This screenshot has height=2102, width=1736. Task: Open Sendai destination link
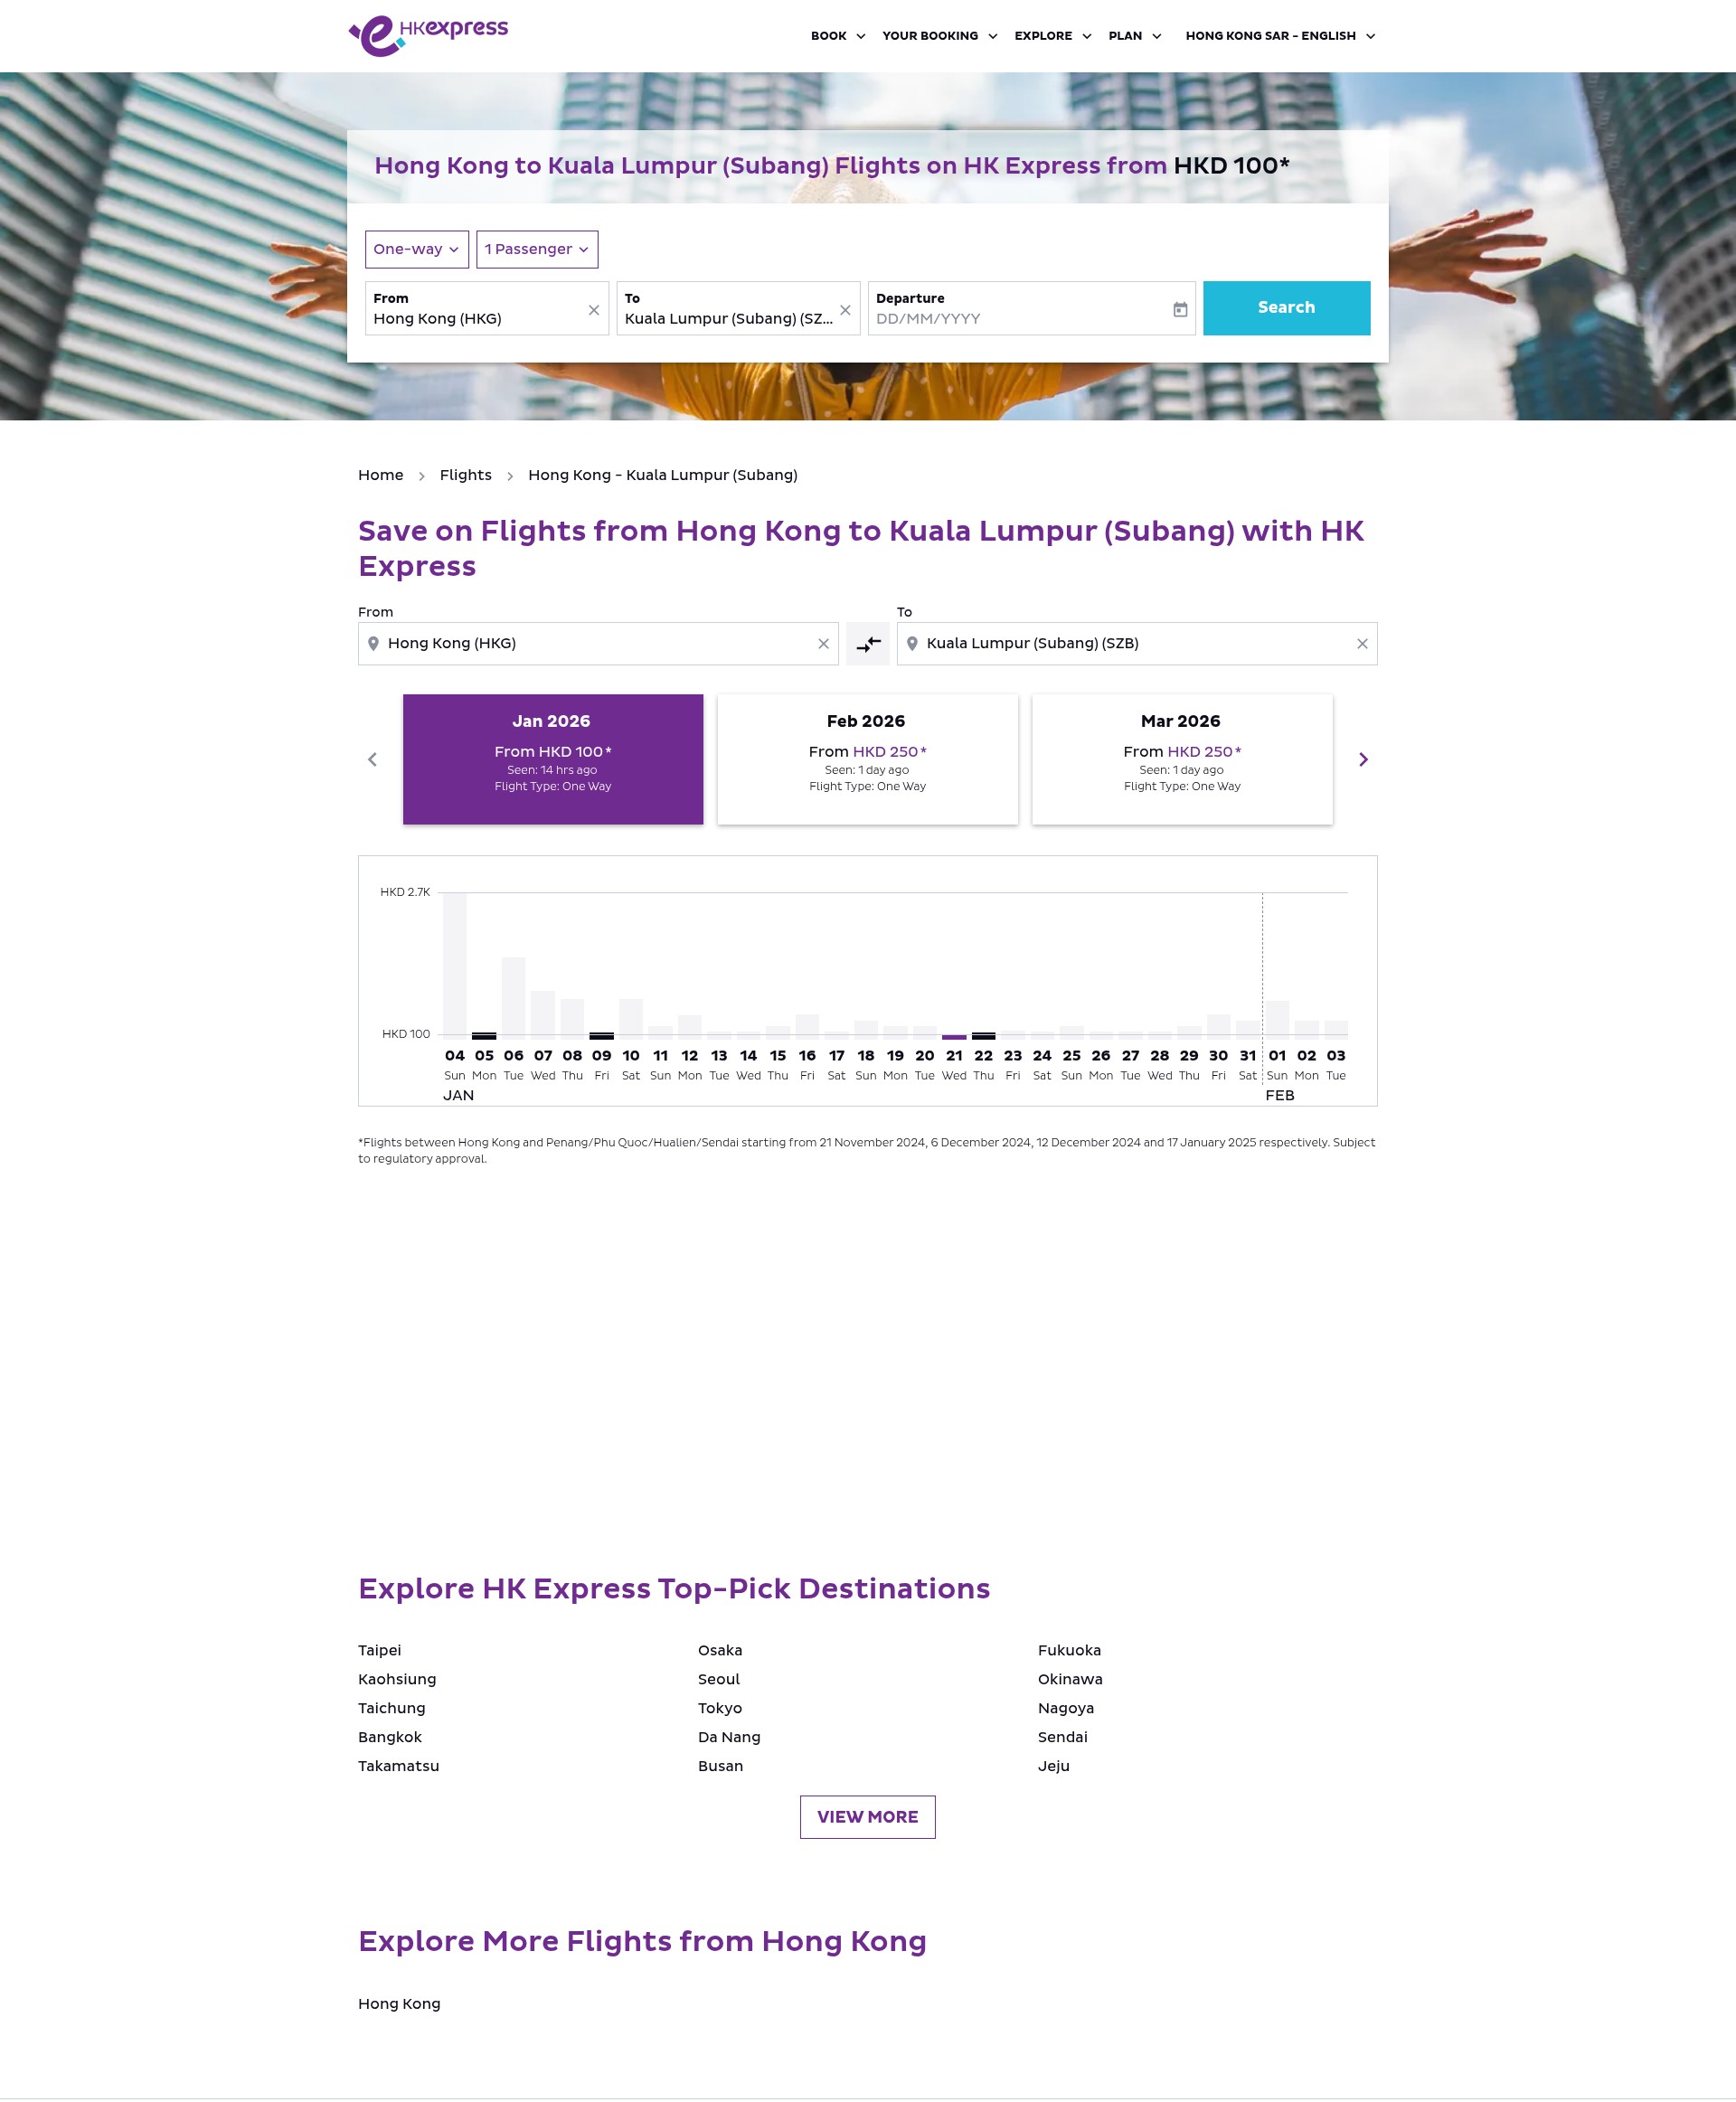pos(1063,1737)
